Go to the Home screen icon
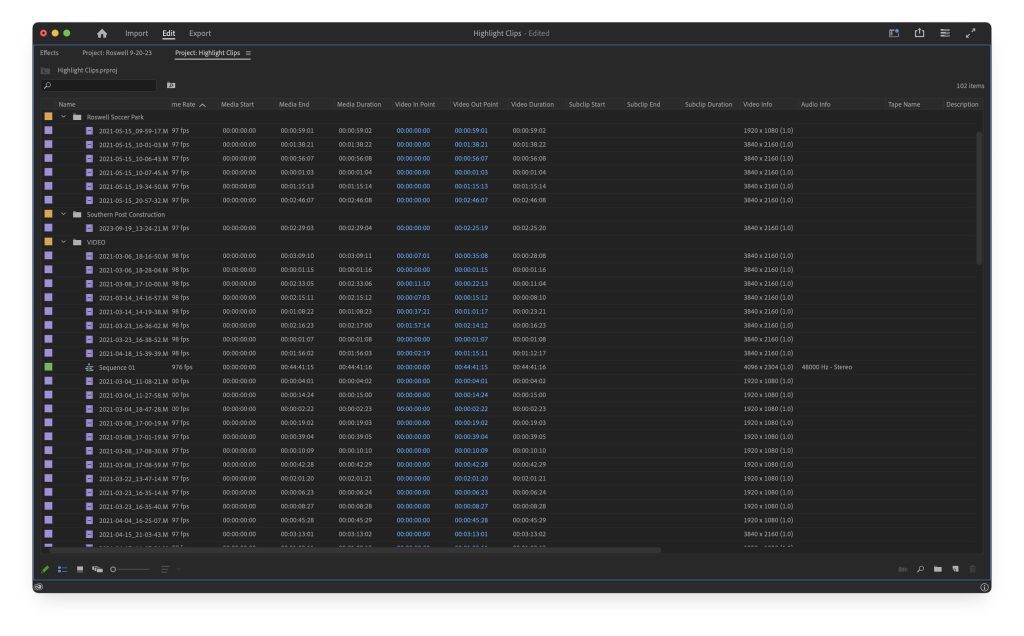Screen dimensions: 1024x636 tap(102, 33)
